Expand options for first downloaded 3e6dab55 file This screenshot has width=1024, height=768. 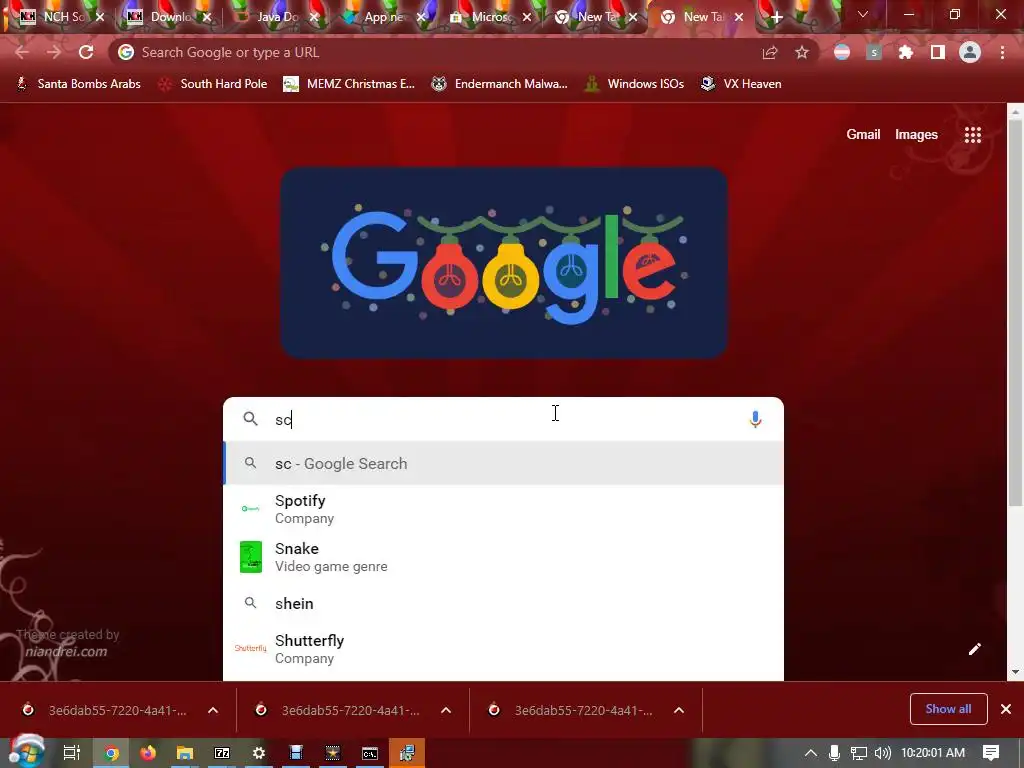coord(213,711)
